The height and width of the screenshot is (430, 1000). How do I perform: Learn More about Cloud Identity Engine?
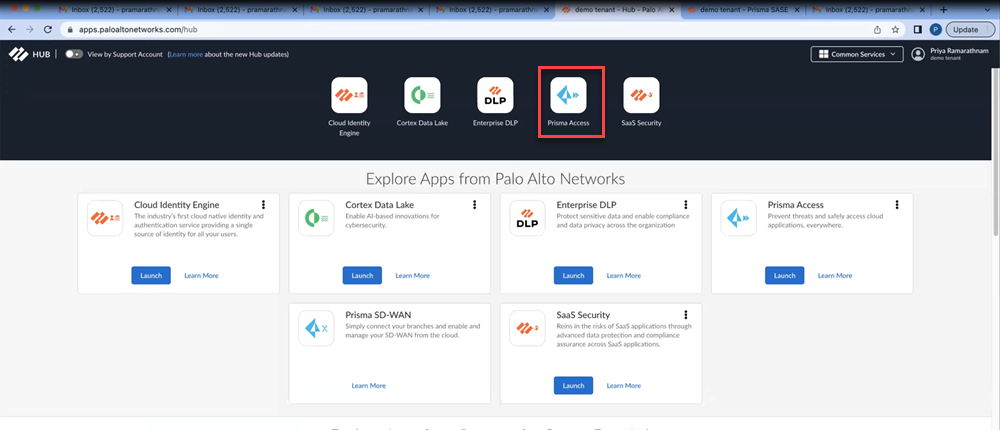tap(202, 276)
